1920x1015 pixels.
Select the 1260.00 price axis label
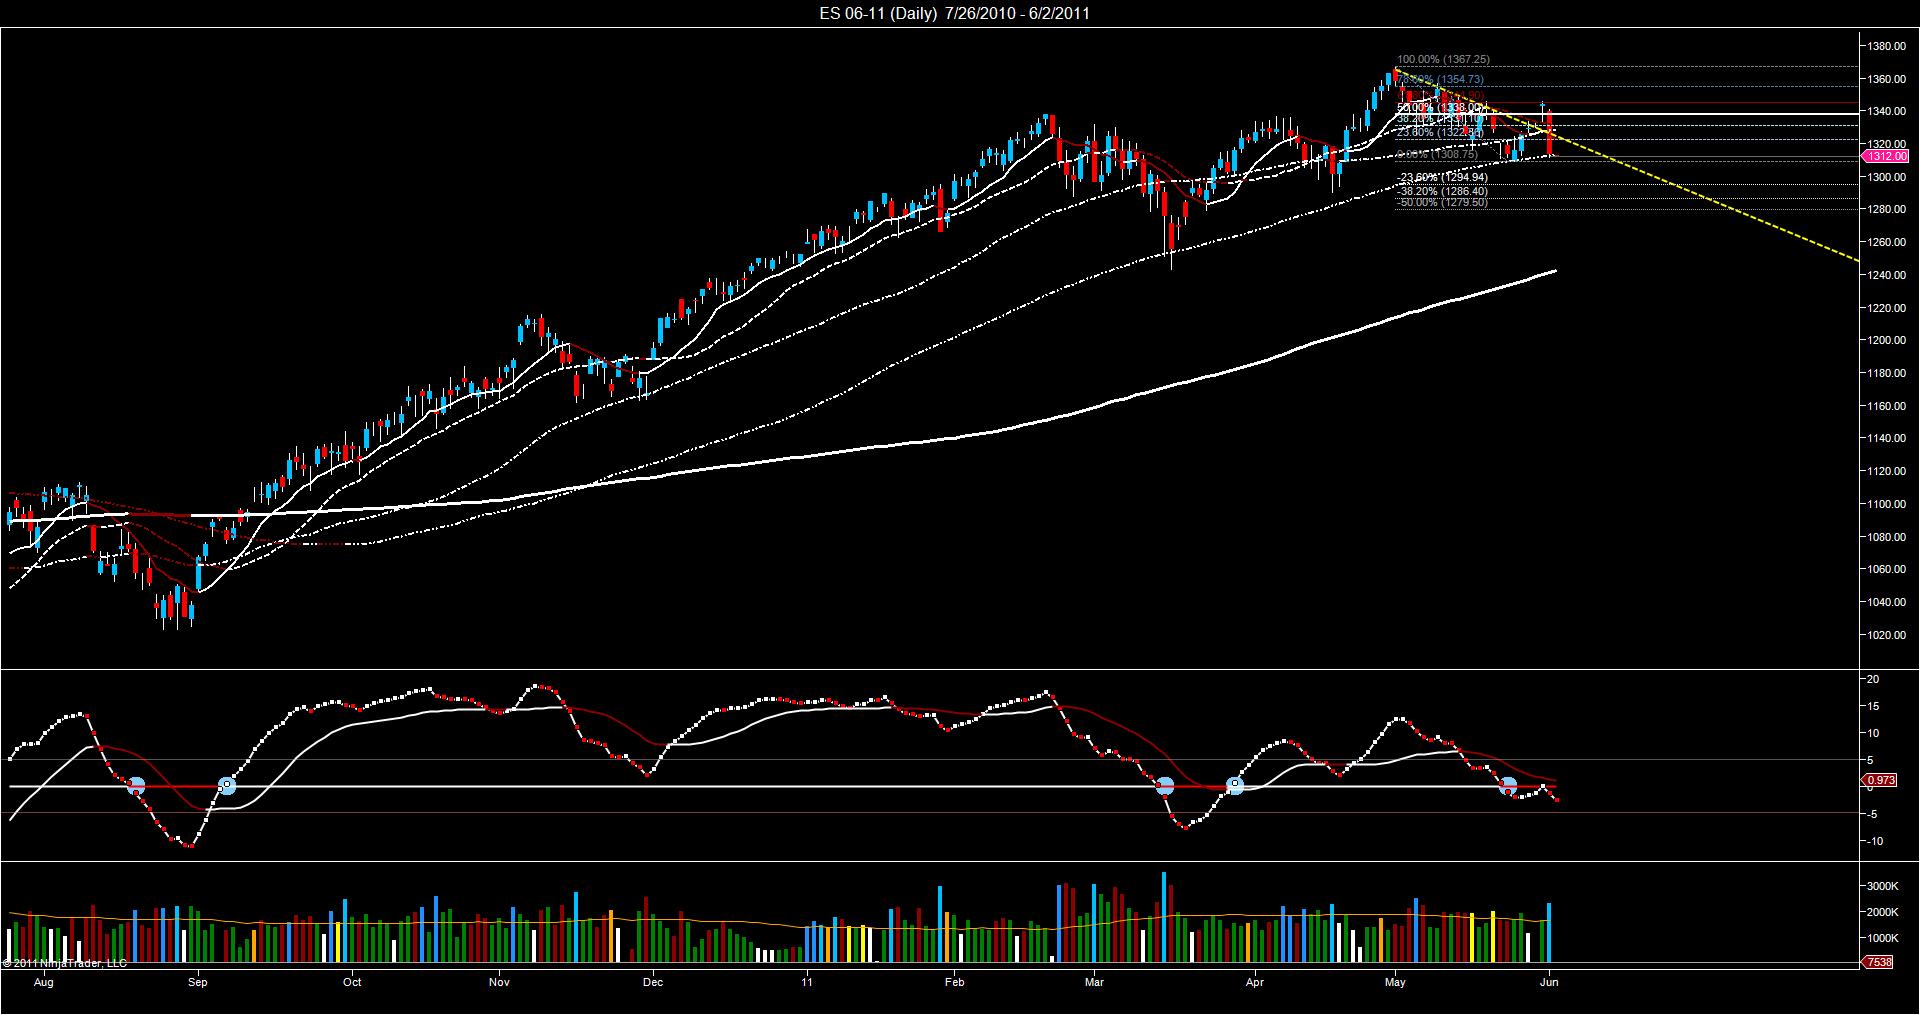pyautogui.click(x=1885, y=243)
